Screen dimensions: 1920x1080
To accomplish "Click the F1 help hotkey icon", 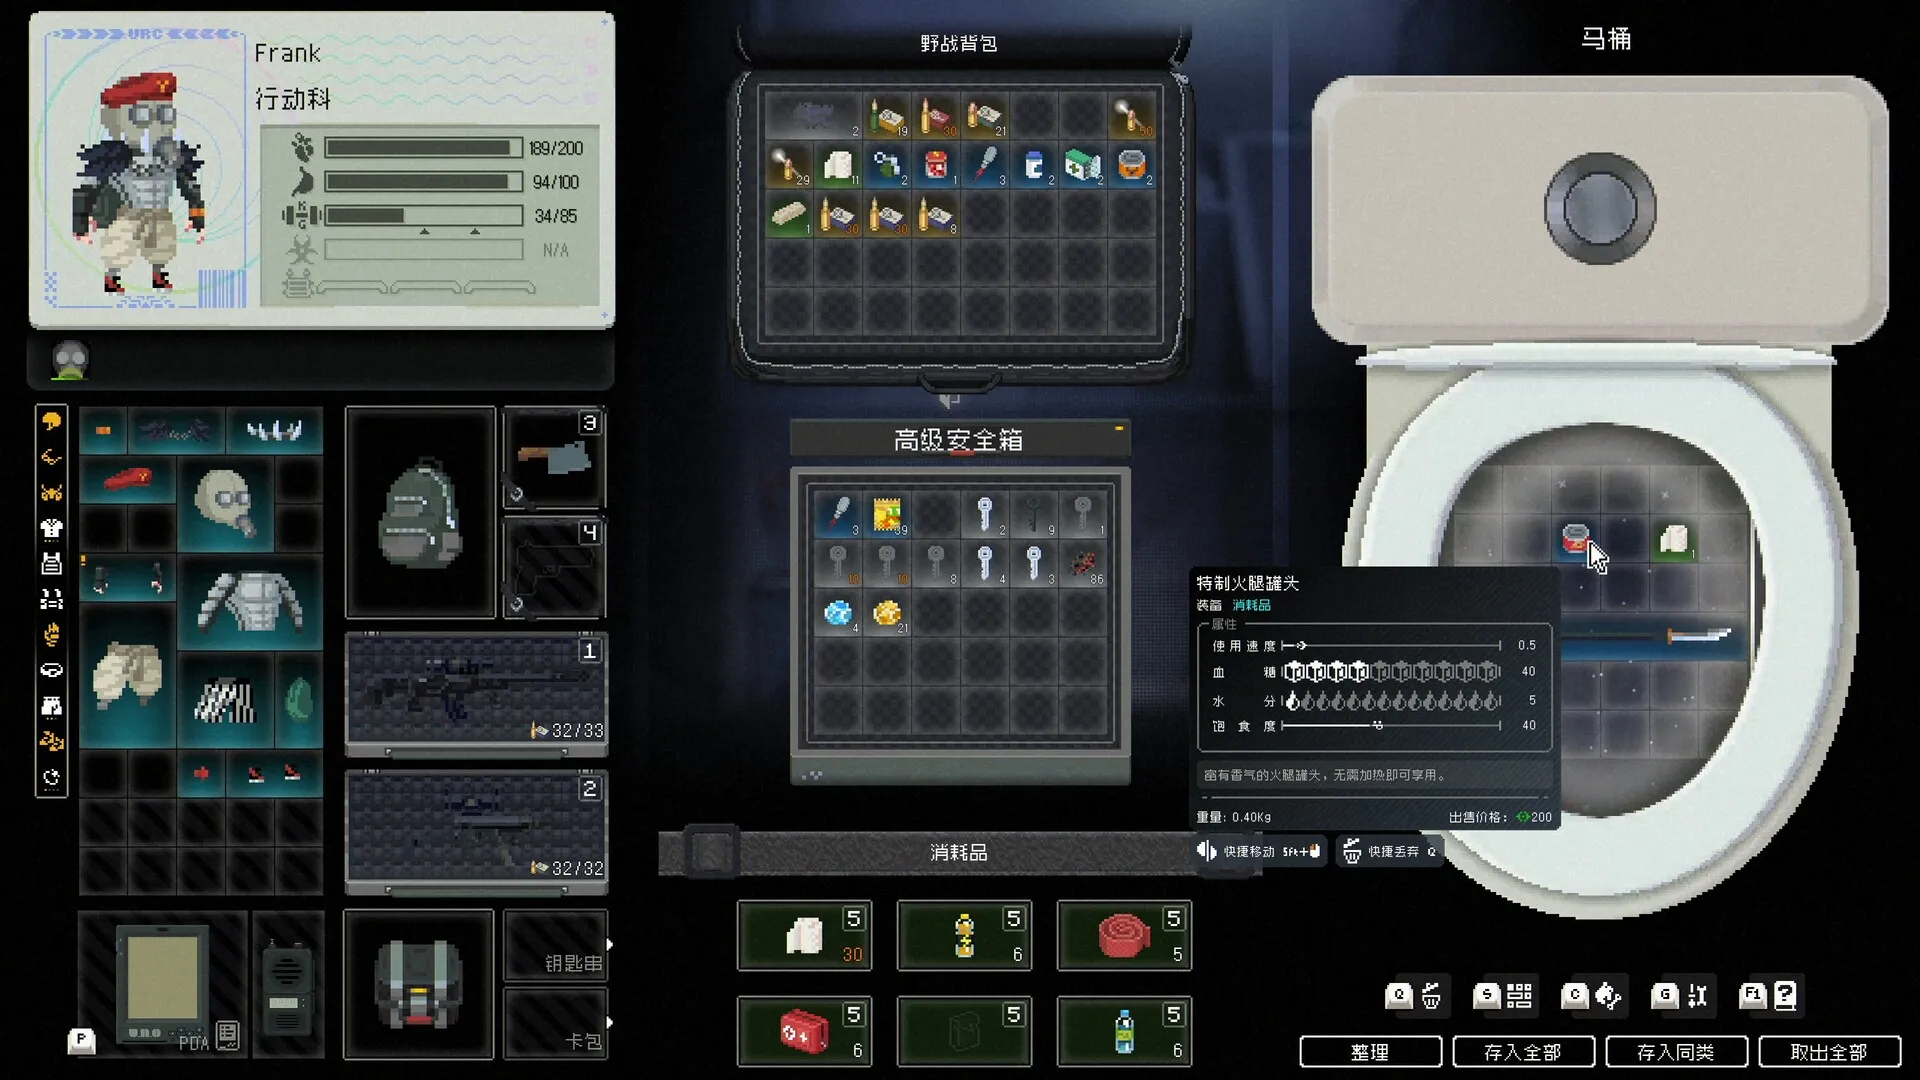I will click(1769, 995).
